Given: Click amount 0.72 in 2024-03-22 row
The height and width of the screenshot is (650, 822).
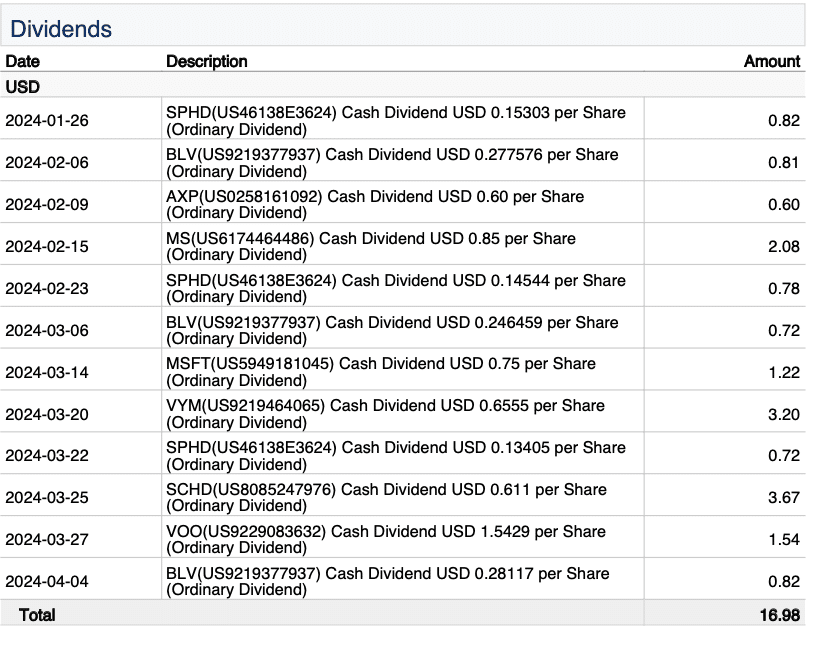Looking at the screenshot, I should pos(784,456).
